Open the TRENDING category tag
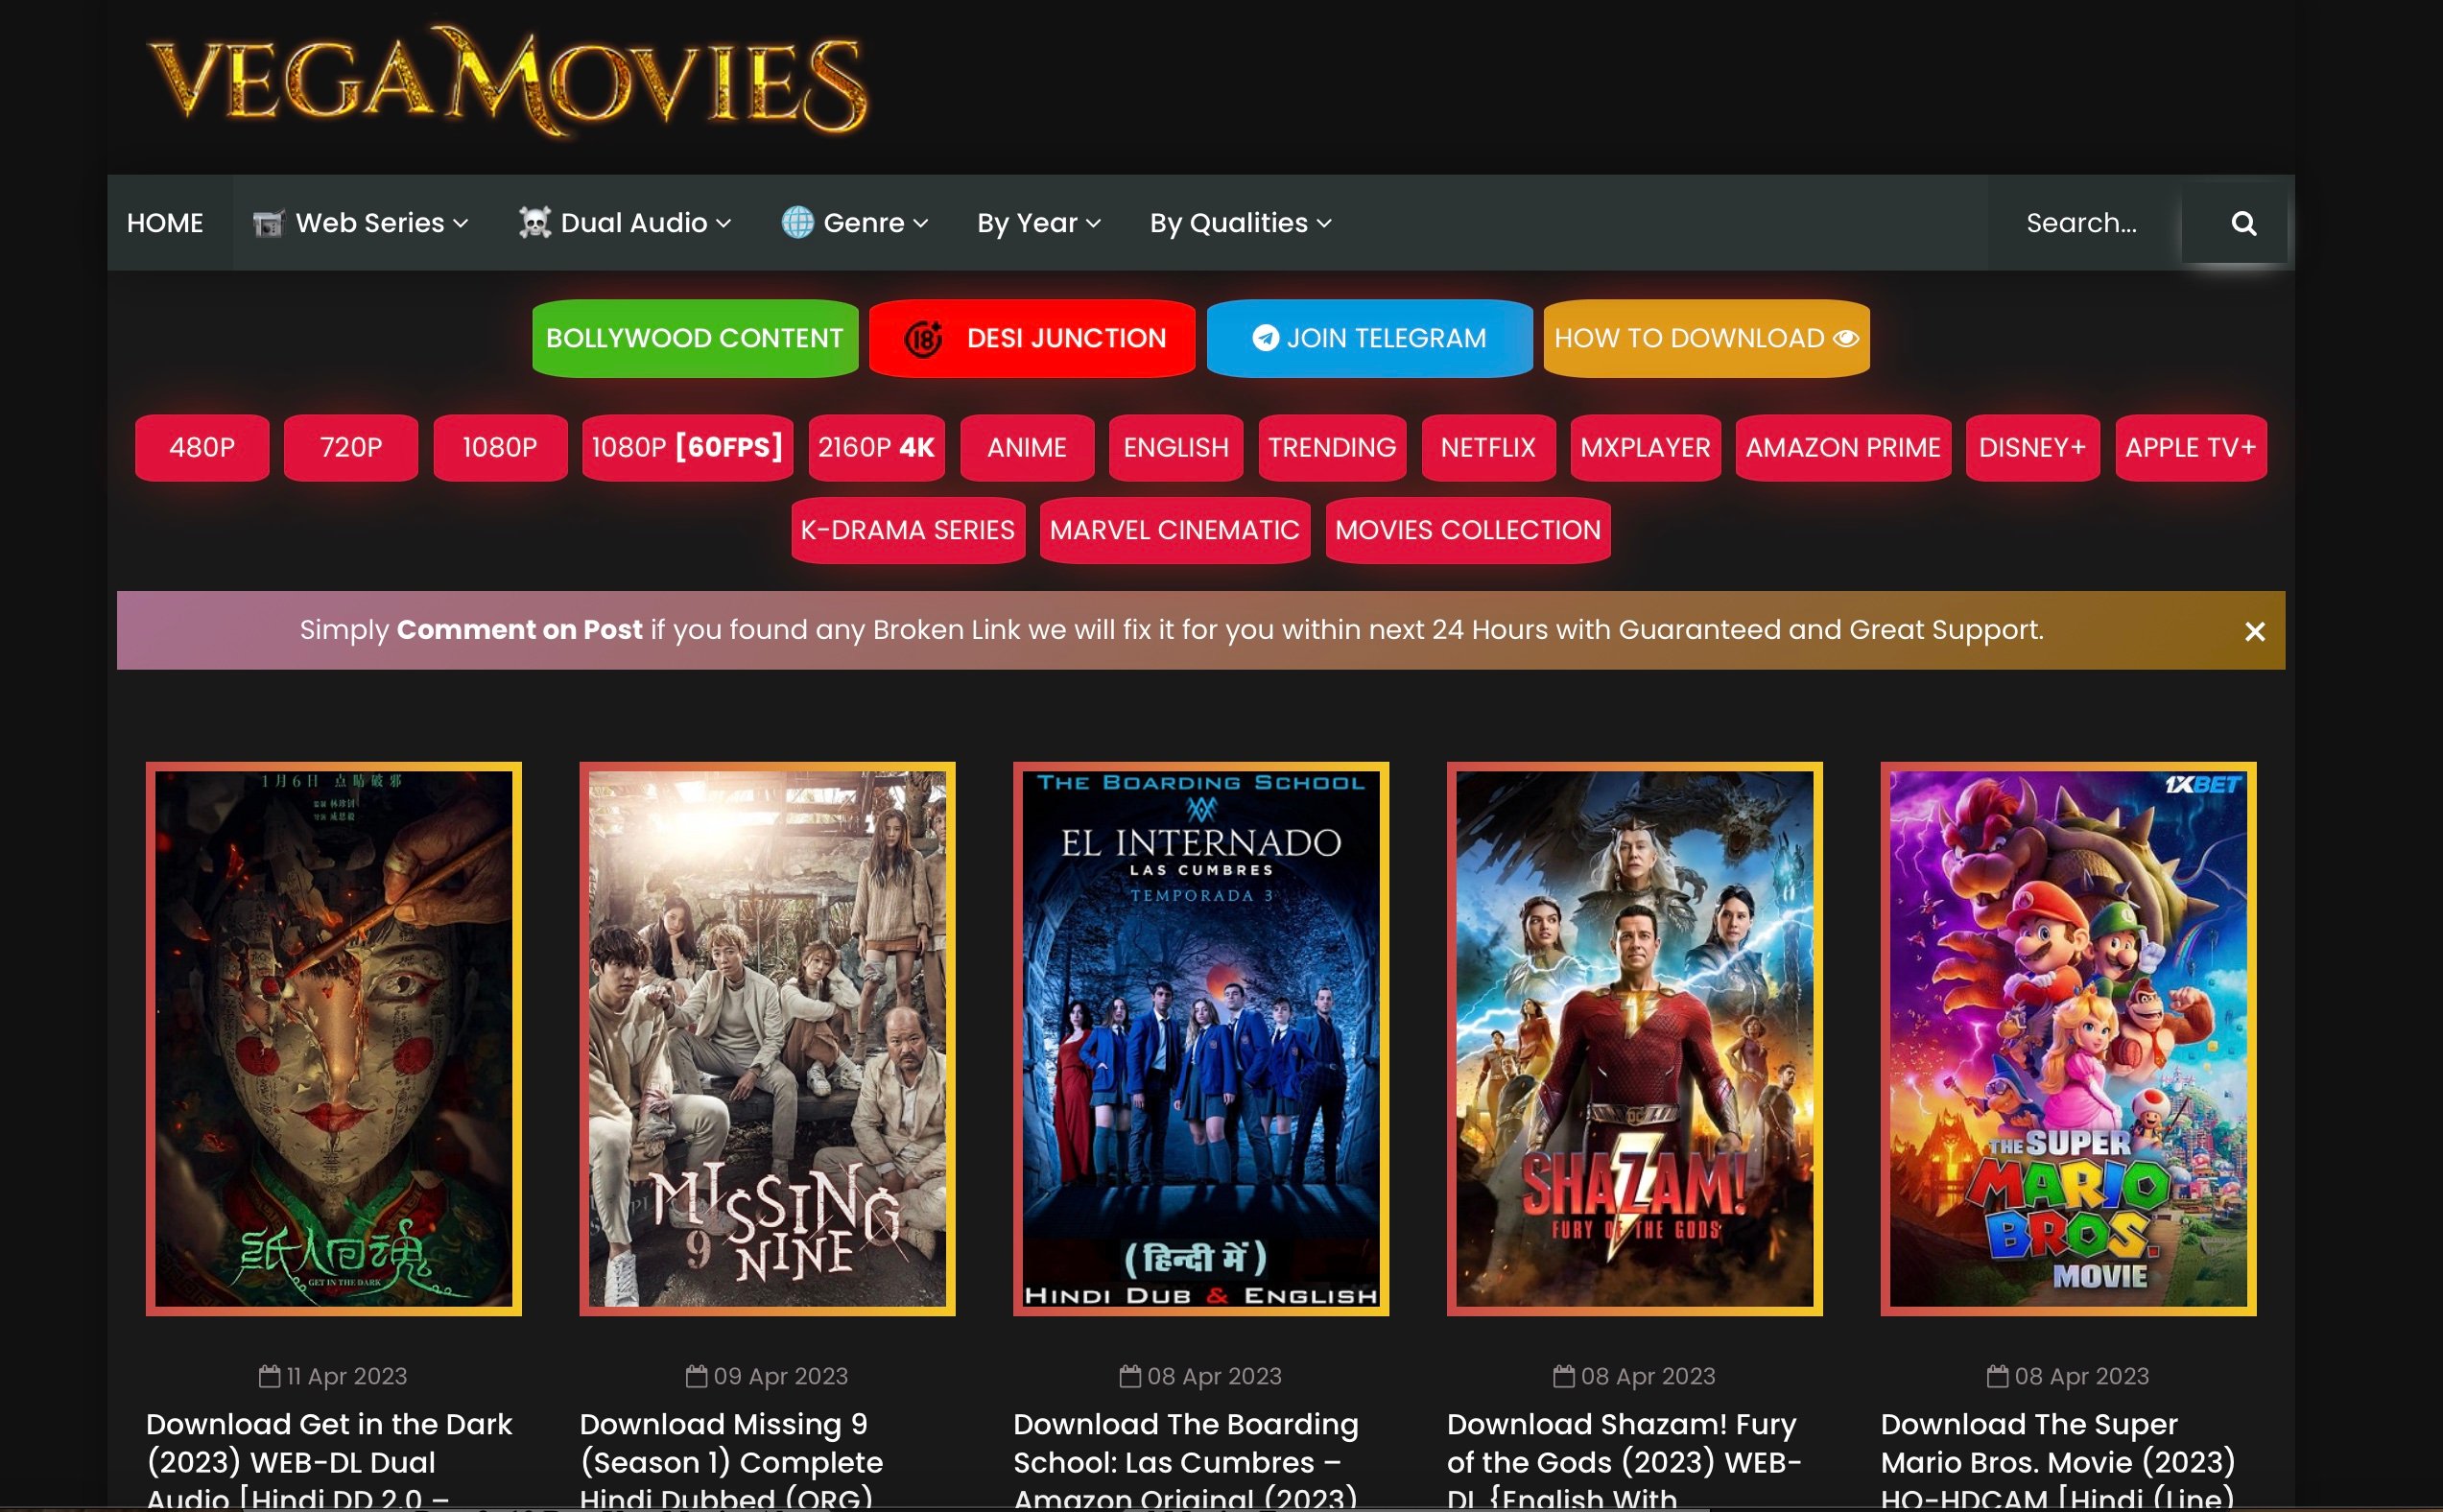Image resolution: width=2443 pixels, height=1512 pixels. pos(1333,447)
